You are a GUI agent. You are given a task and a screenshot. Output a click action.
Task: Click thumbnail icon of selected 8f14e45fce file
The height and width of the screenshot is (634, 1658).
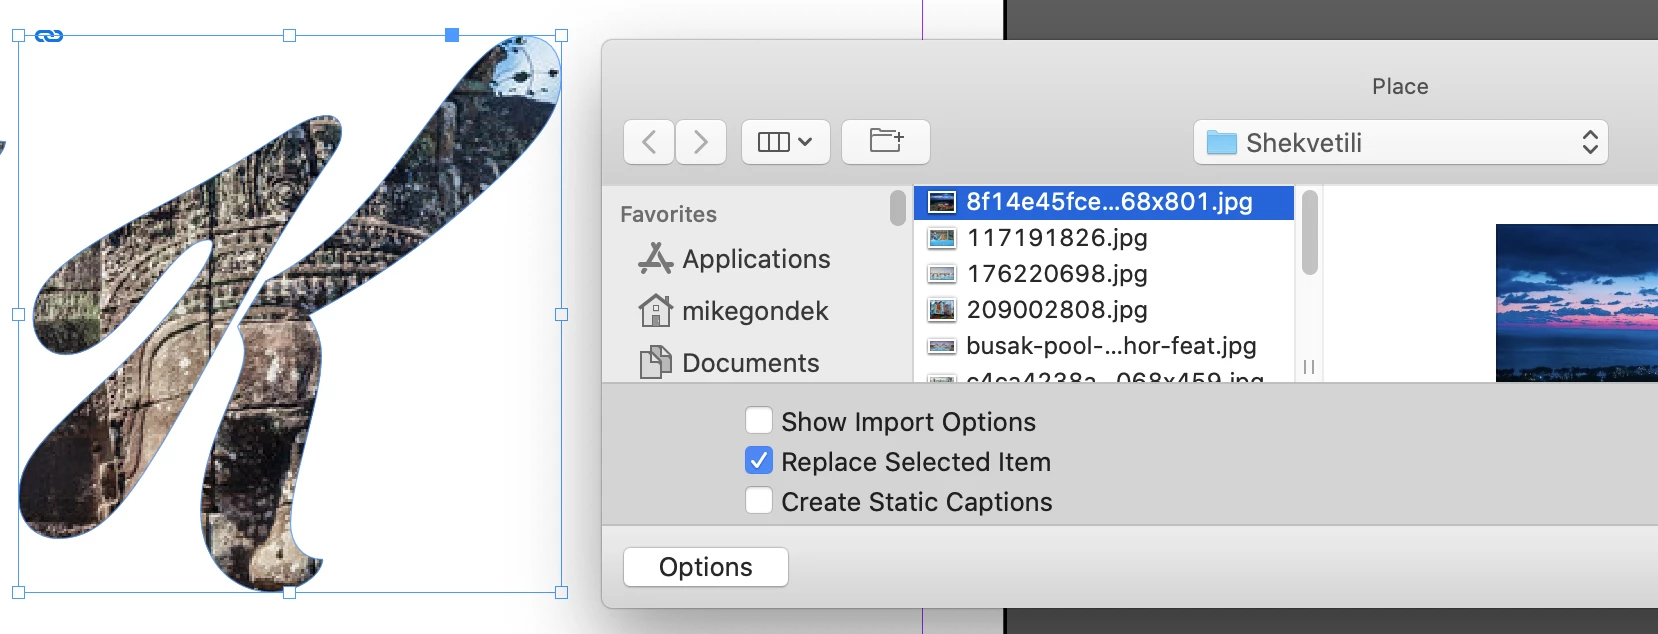pyautogui.click(x=942, y=202)
